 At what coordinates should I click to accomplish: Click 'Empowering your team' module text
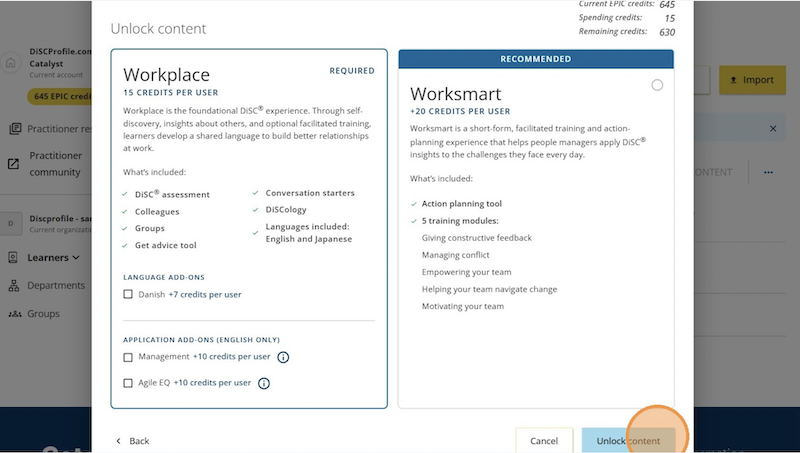466,272
